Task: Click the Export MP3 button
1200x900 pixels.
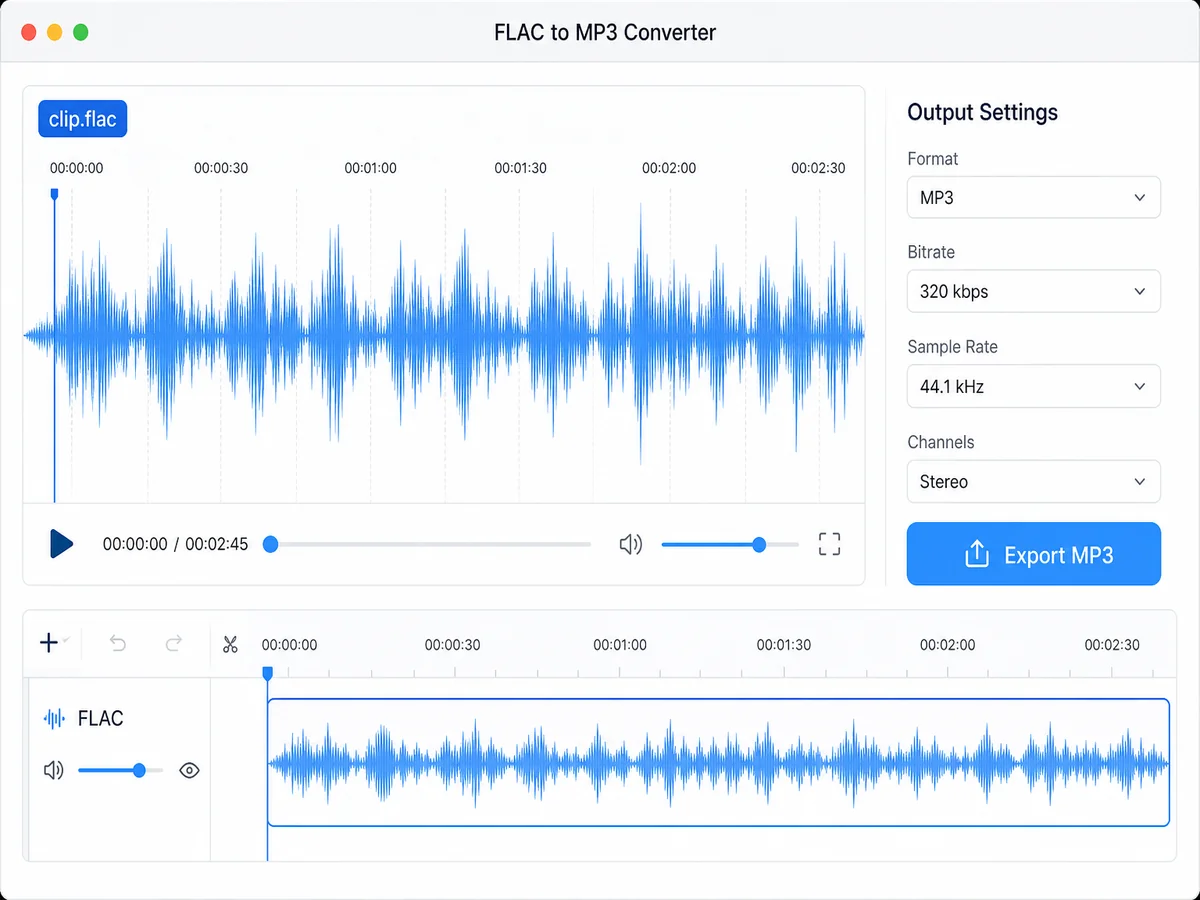Action: tap(1033, 554)
